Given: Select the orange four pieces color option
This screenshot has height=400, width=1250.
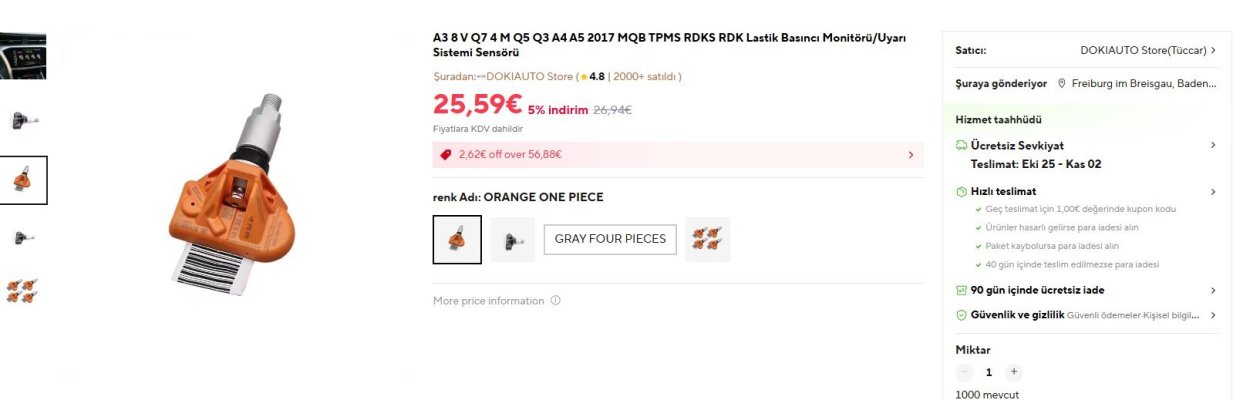Looking at the screenshot, I should [707, 240].
